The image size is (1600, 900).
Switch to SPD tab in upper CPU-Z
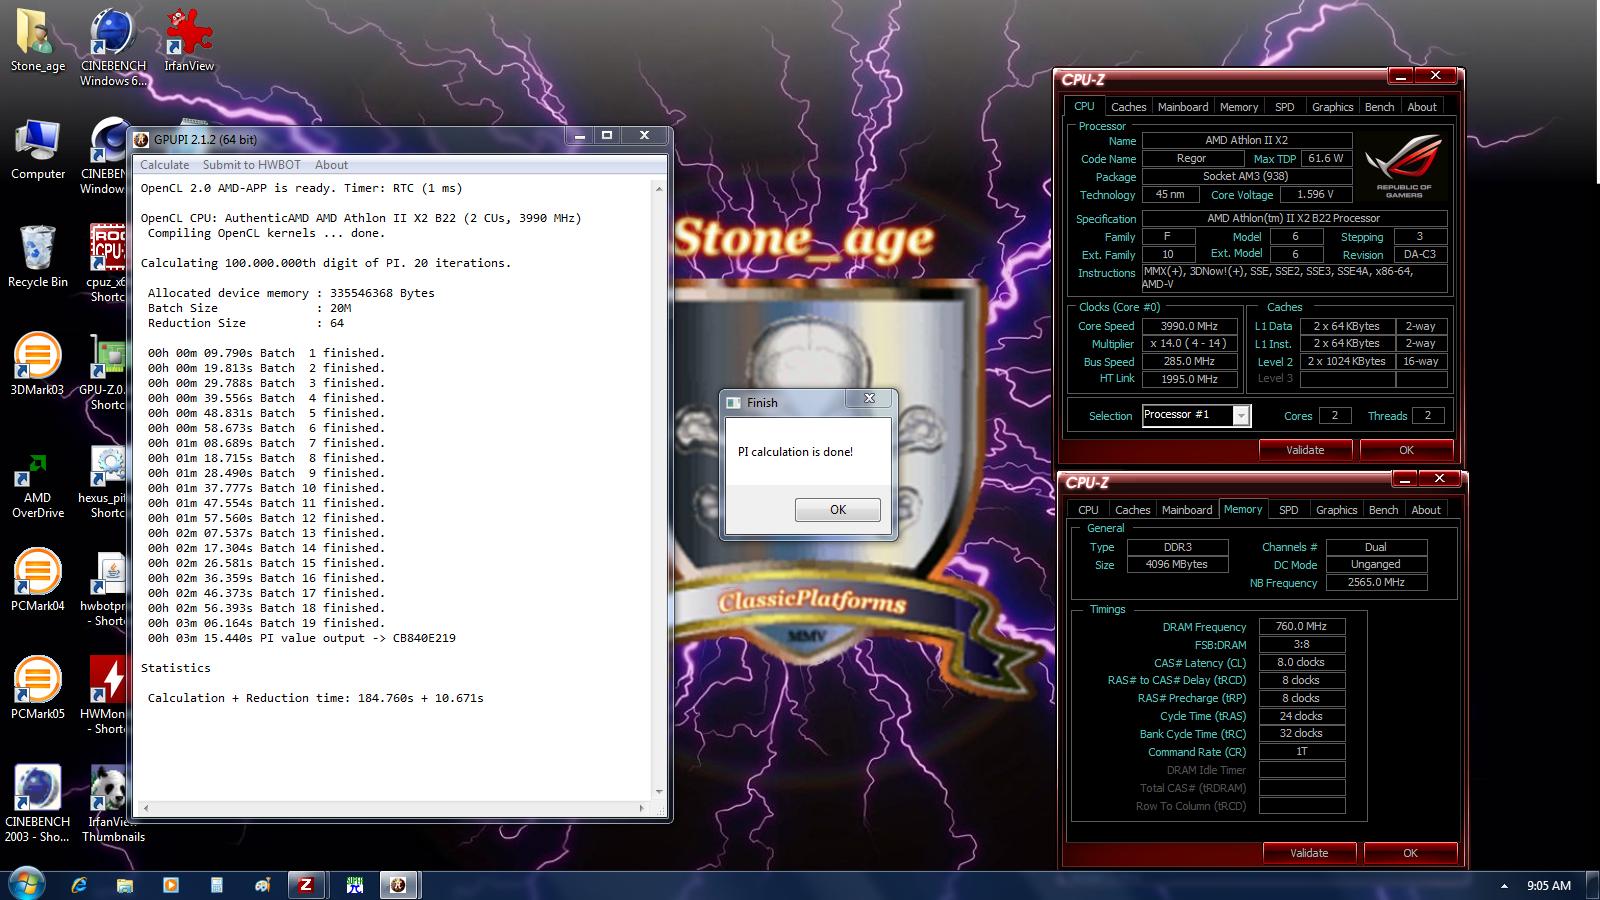click(1285, 107)
